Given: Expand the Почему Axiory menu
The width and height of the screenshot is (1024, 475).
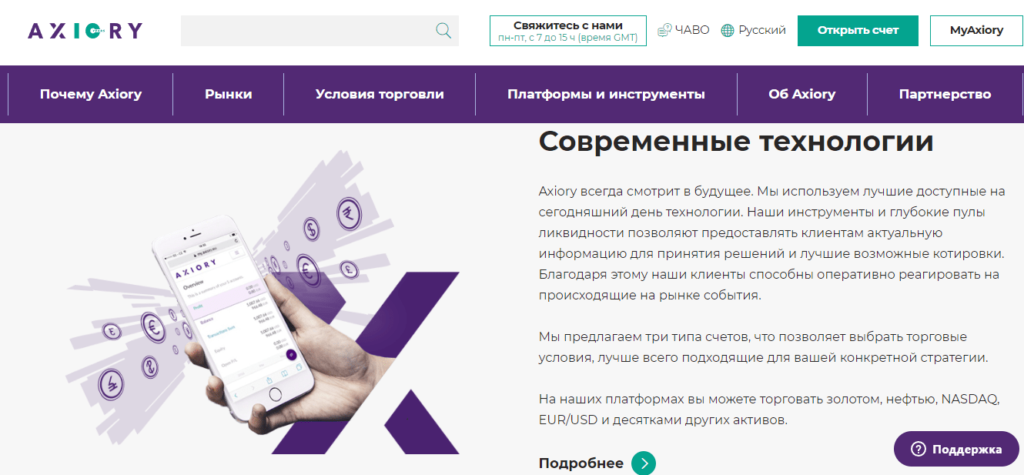Looking at the screenshot, I should tap(91, 94).
